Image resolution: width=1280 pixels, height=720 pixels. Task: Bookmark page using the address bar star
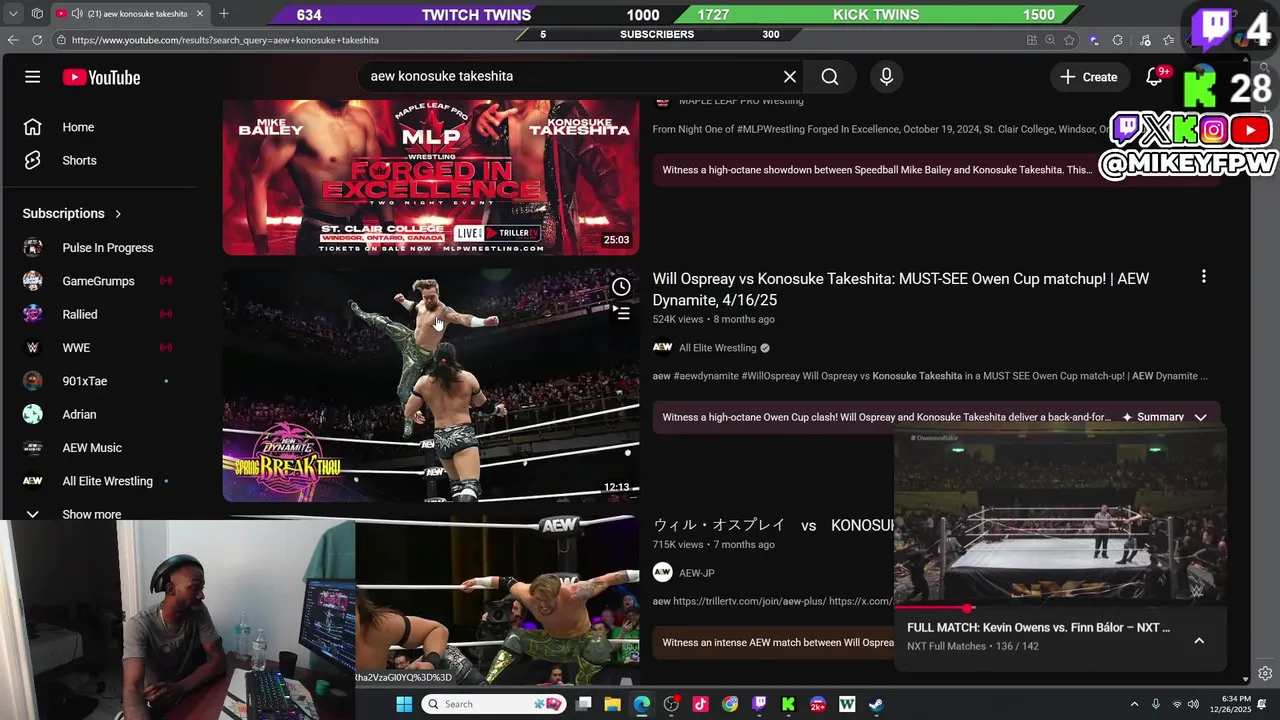[x=1069, y=40]
